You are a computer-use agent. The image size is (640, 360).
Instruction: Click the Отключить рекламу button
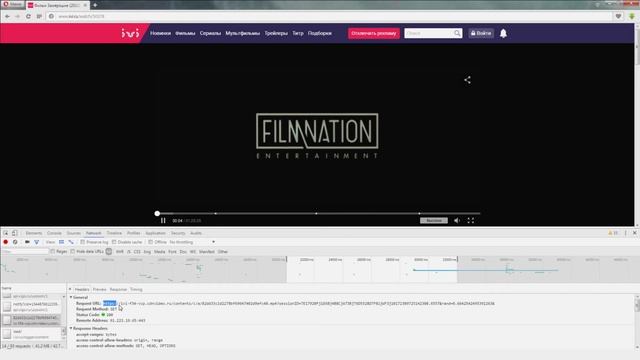373,33
